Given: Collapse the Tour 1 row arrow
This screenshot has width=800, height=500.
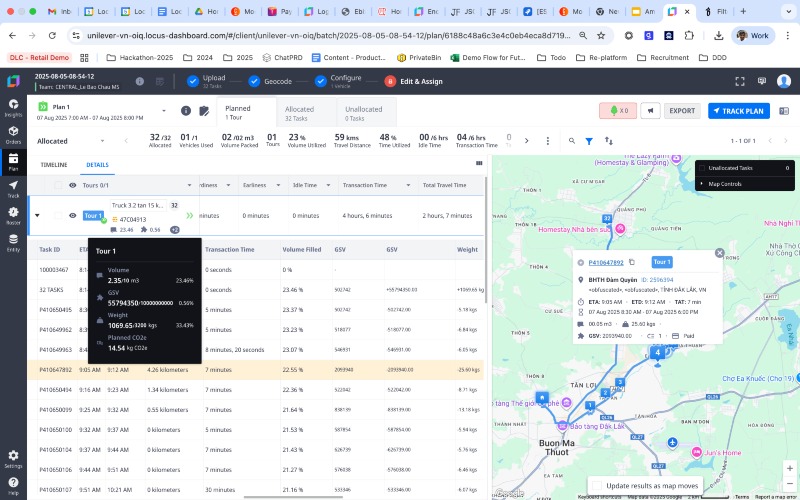Looking at the screenshot, I should click(x=37, y=215).
